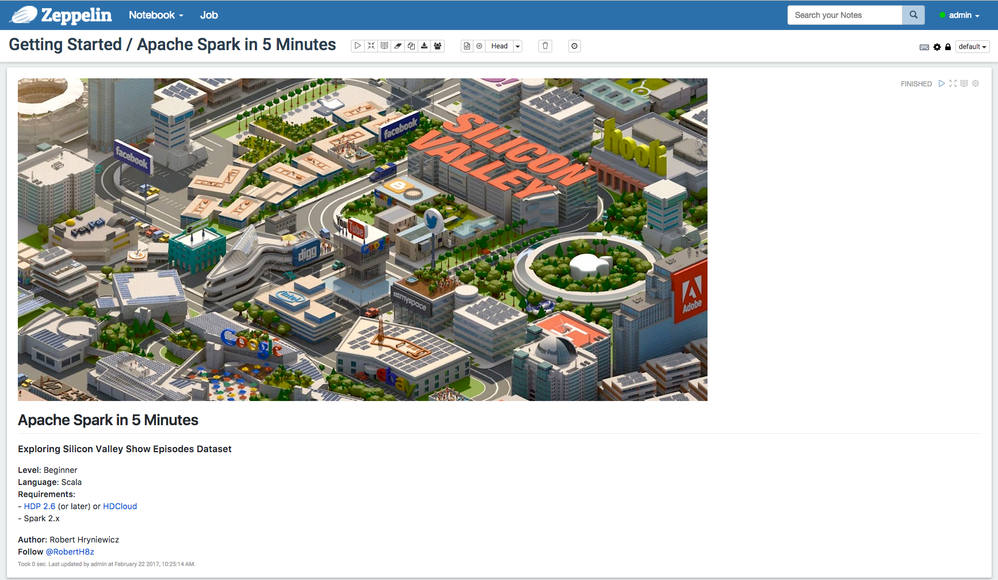Run all paragraphs in the note
The width and height of the screenshot is (998, 580).
click(x=358, y=46)
